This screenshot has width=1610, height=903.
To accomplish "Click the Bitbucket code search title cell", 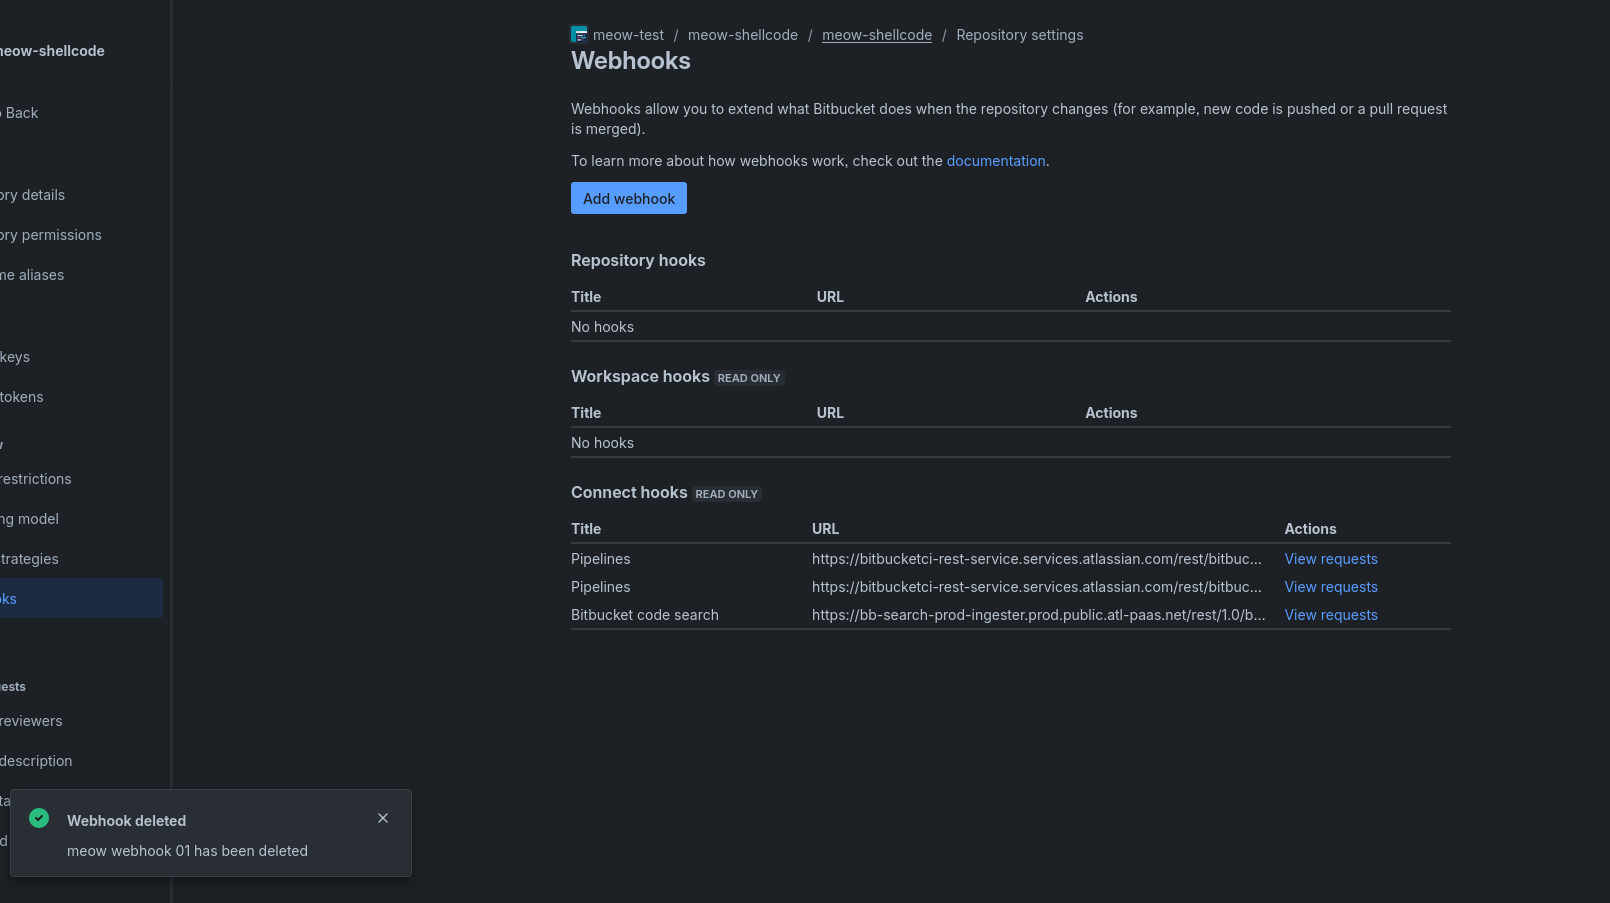I will pyautogui.click(x=645, y=615).
